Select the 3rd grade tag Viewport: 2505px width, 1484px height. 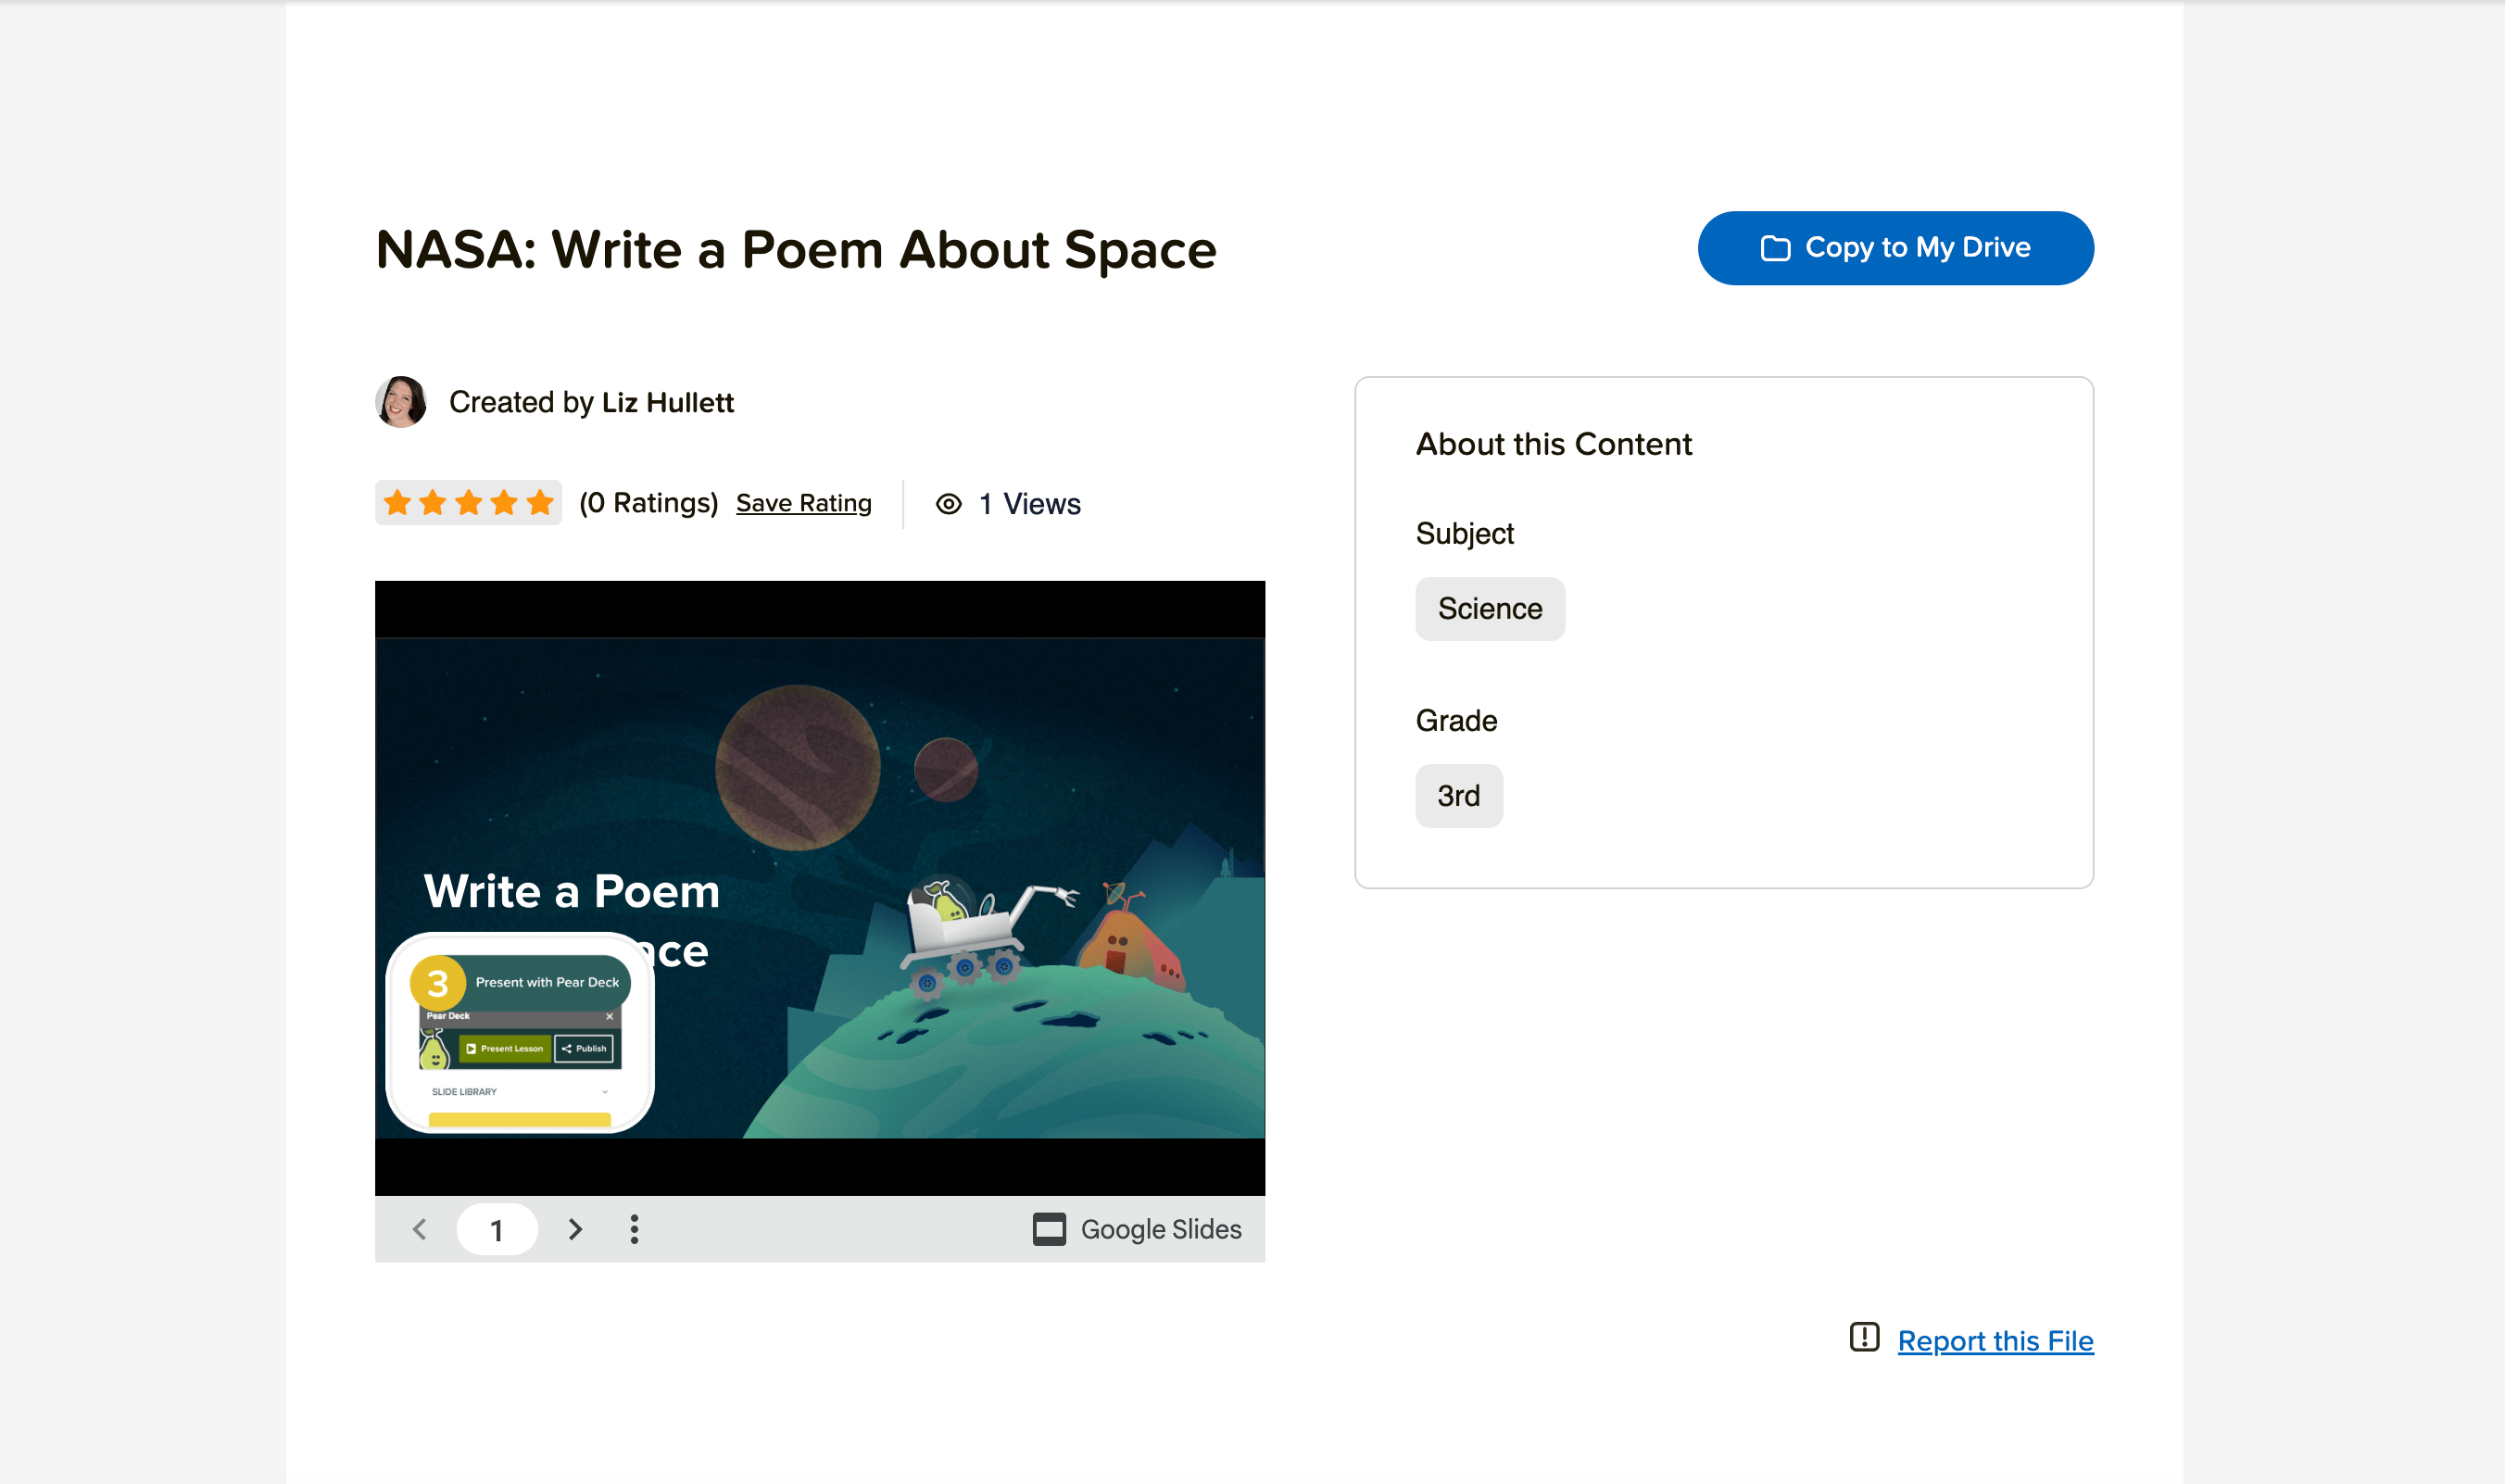point(1459,796)
